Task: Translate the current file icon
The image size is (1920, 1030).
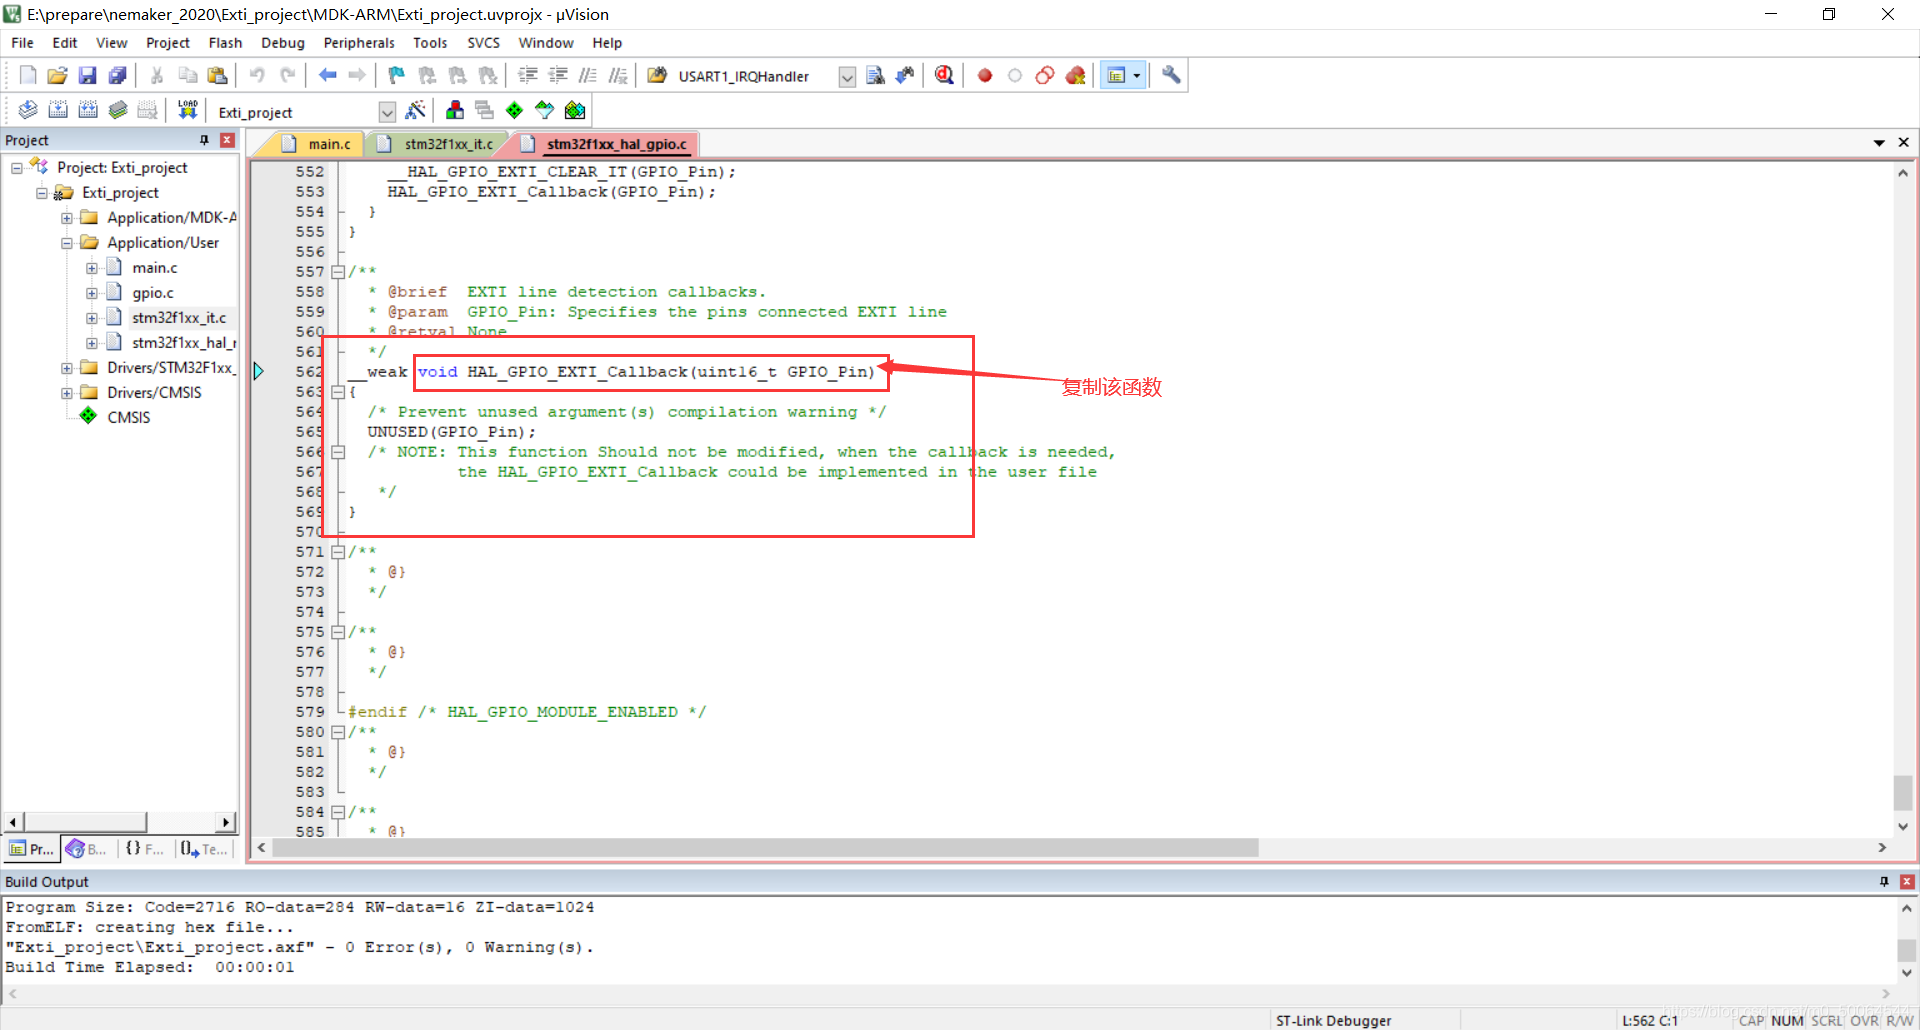Action: (x=28, y=110)
